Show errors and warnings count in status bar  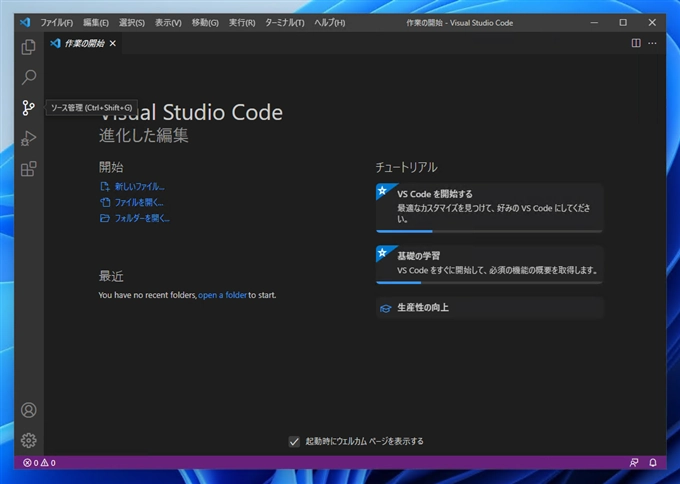point(39,463)
